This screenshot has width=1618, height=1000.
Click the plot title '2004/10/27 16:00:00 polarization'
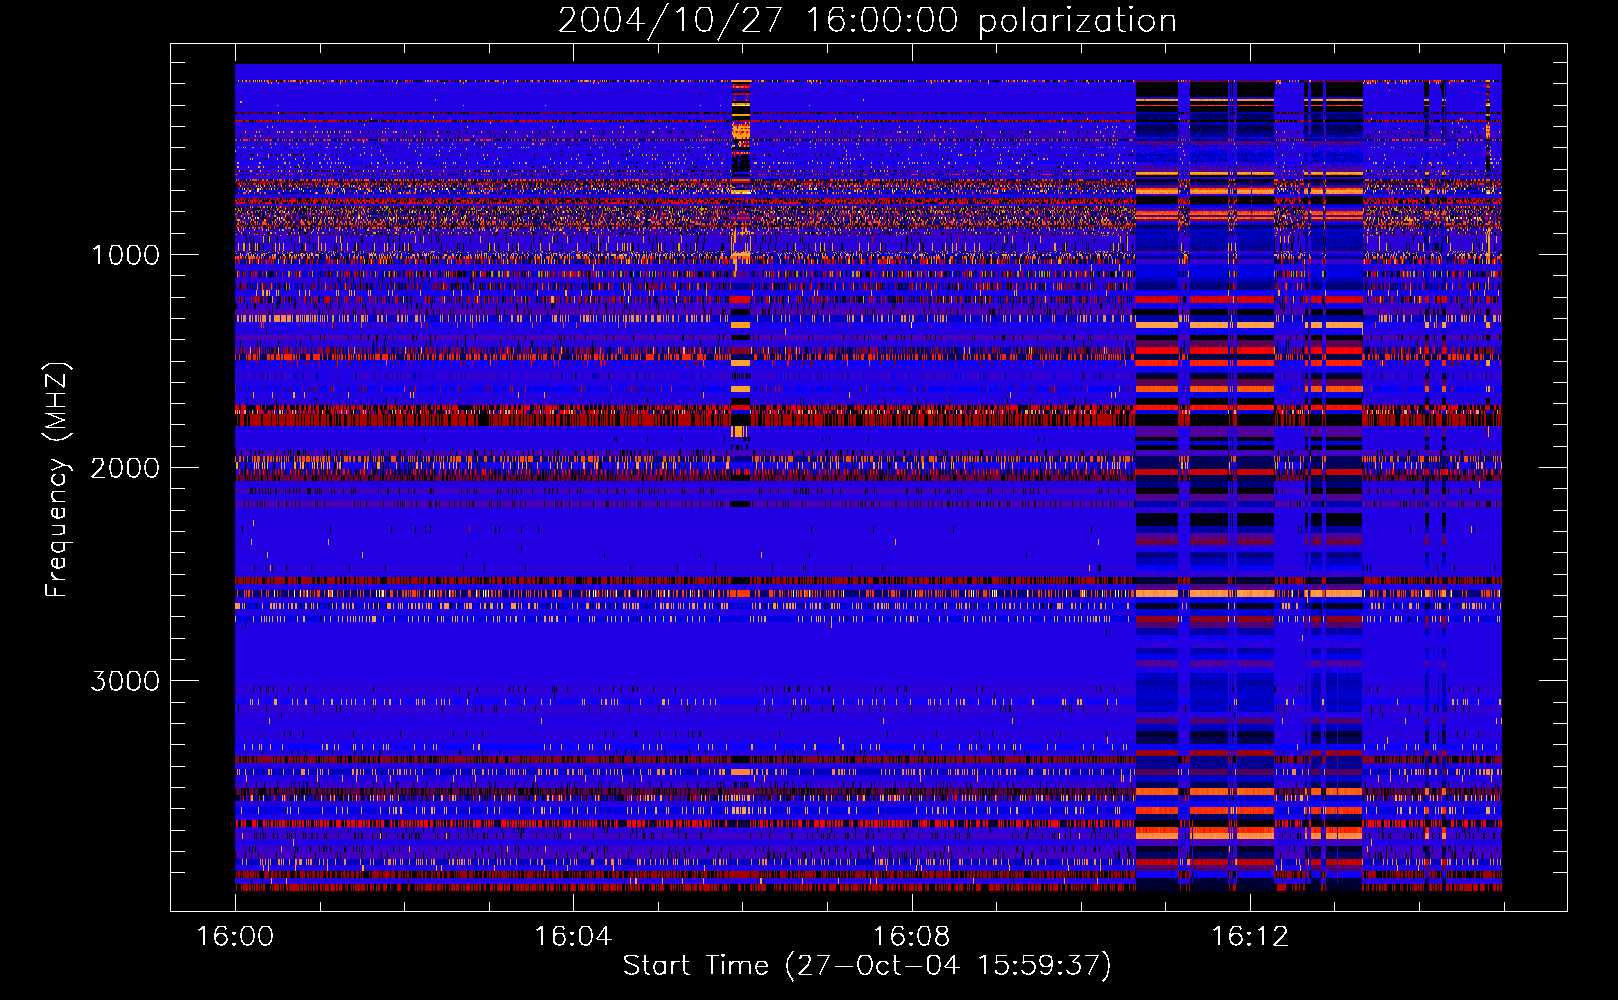867,20
